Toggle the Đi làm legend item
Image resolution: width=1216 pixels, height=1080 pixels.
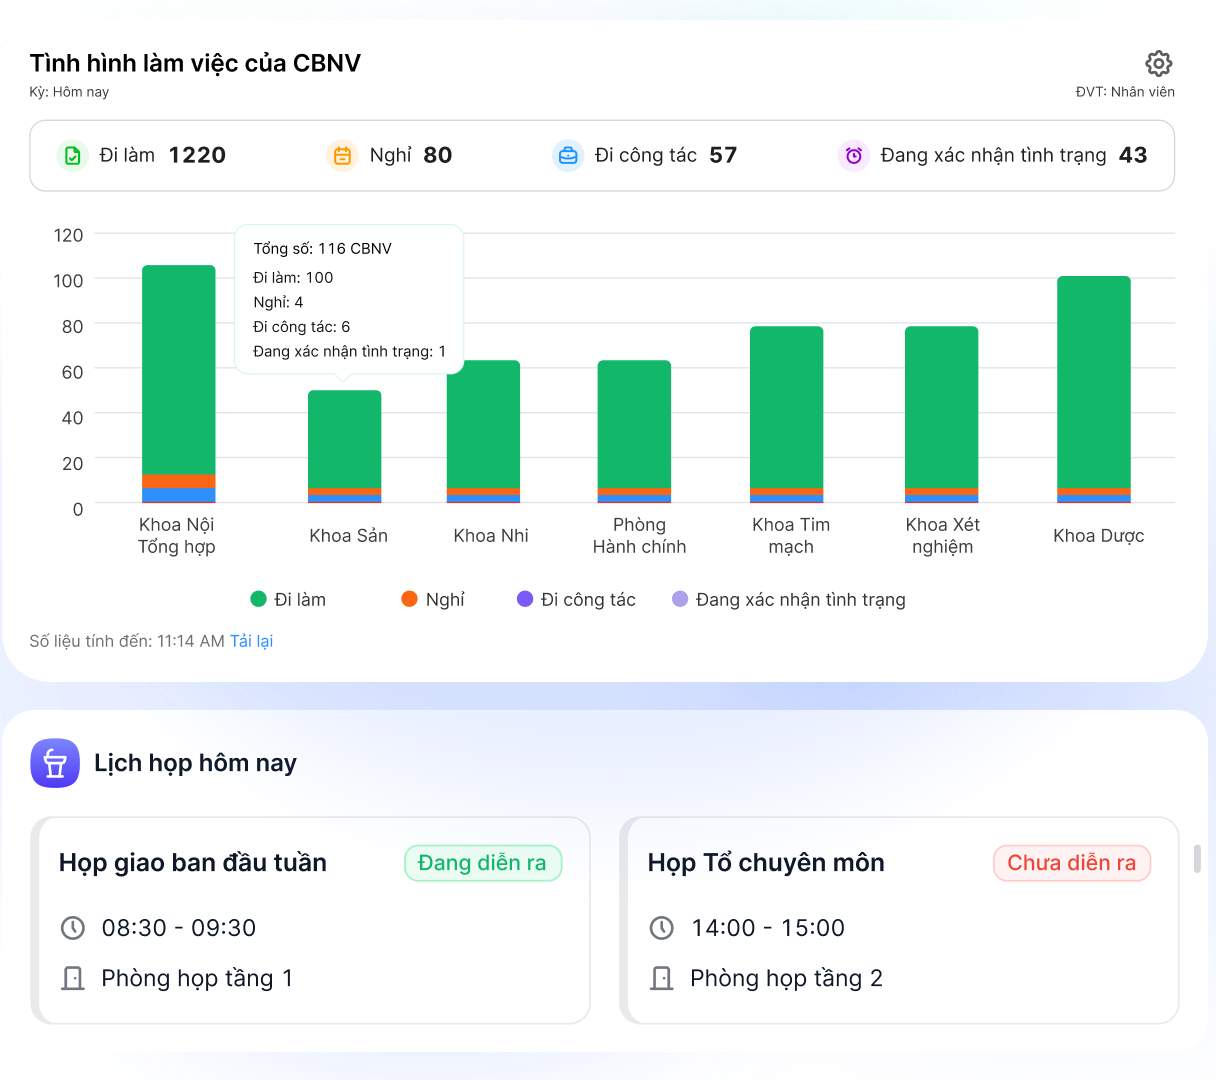coord(288,599)
